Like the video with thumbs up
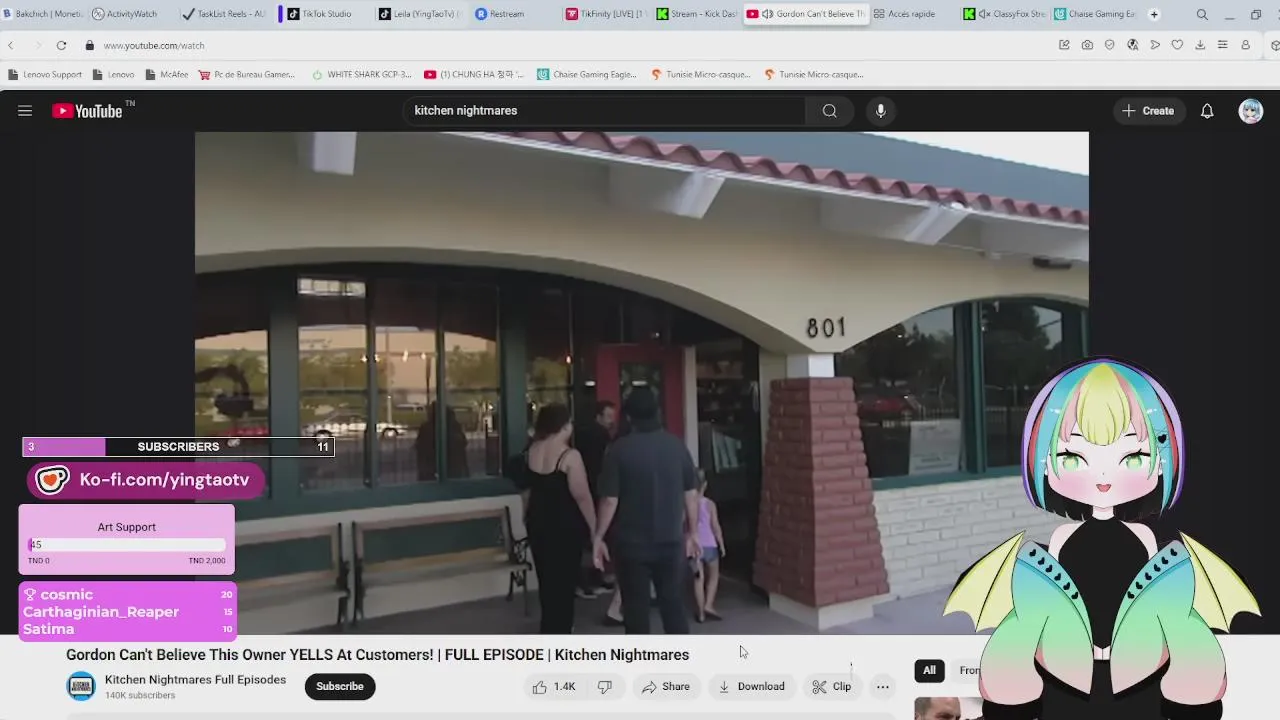 point(554,687)
